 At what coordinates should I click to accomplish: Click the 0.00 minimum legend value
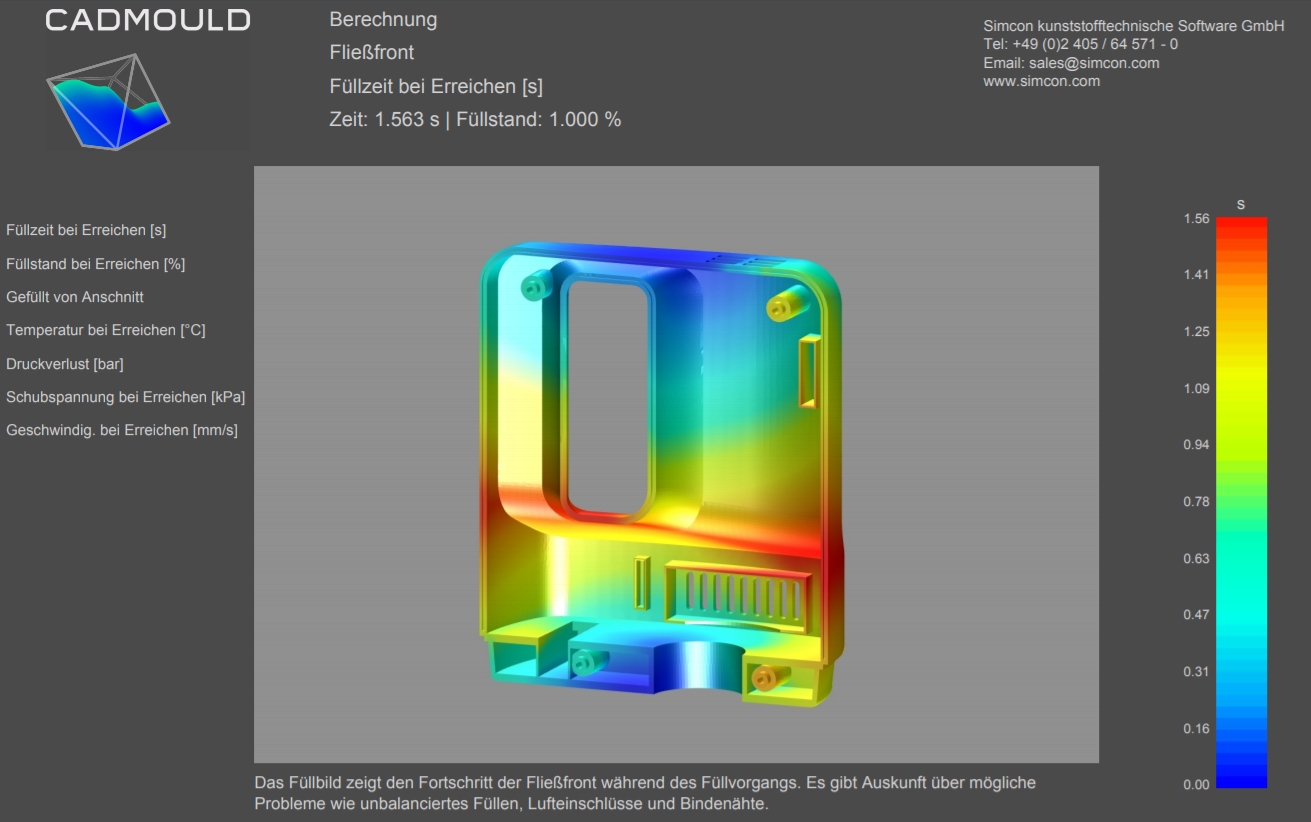[x=1196, y=784]
